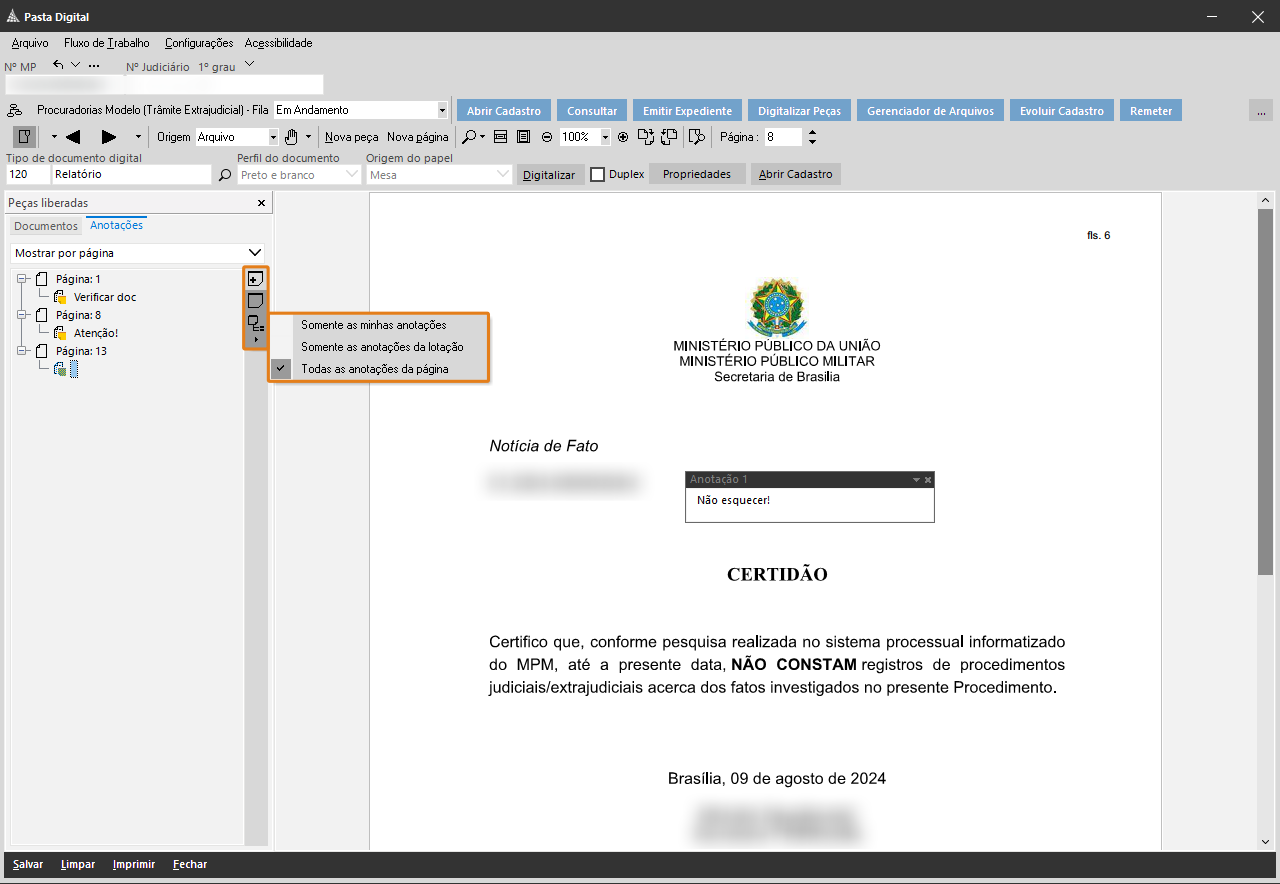Image resolution: width=1280 pixels, height=884 pixels.
Task: Collapse the Página: 1 tree node
Action: point(23,279)
